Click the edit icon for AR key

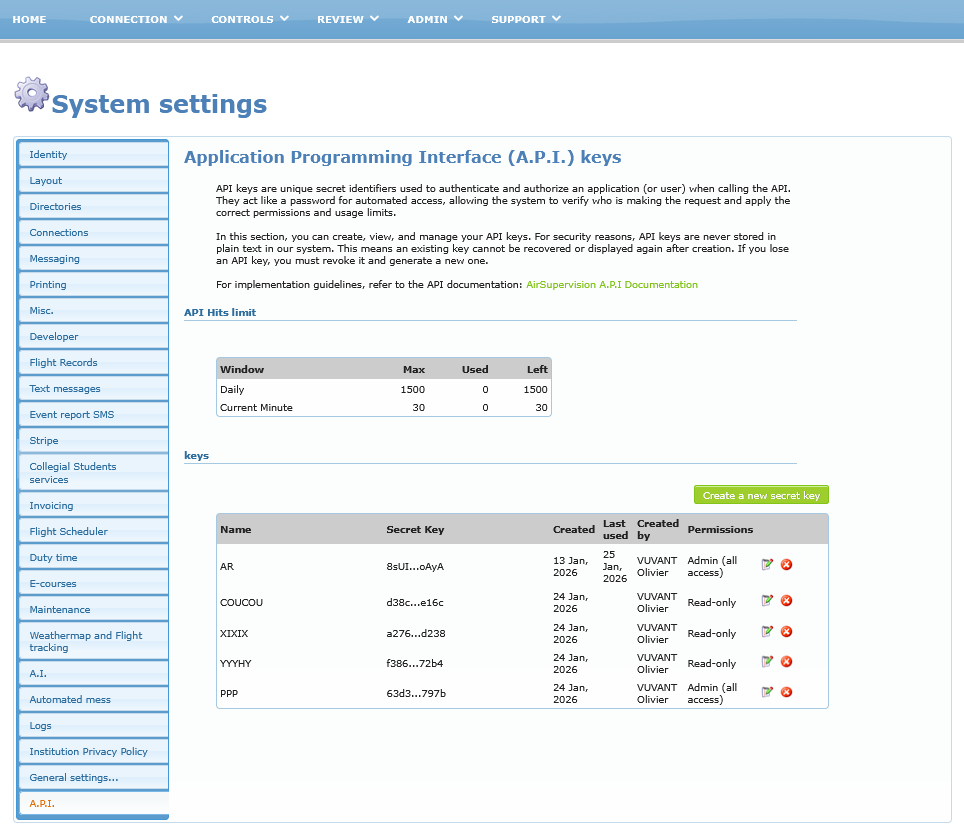[767, 565]
